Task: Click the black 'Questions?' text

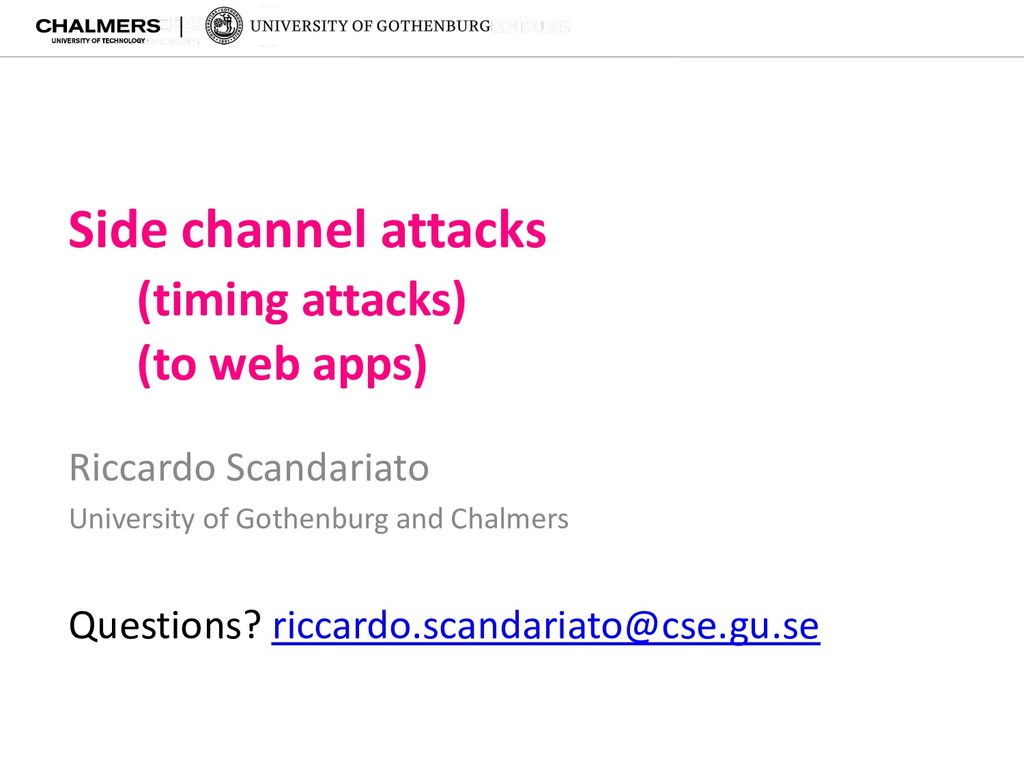Action: [x=165, y=626]
